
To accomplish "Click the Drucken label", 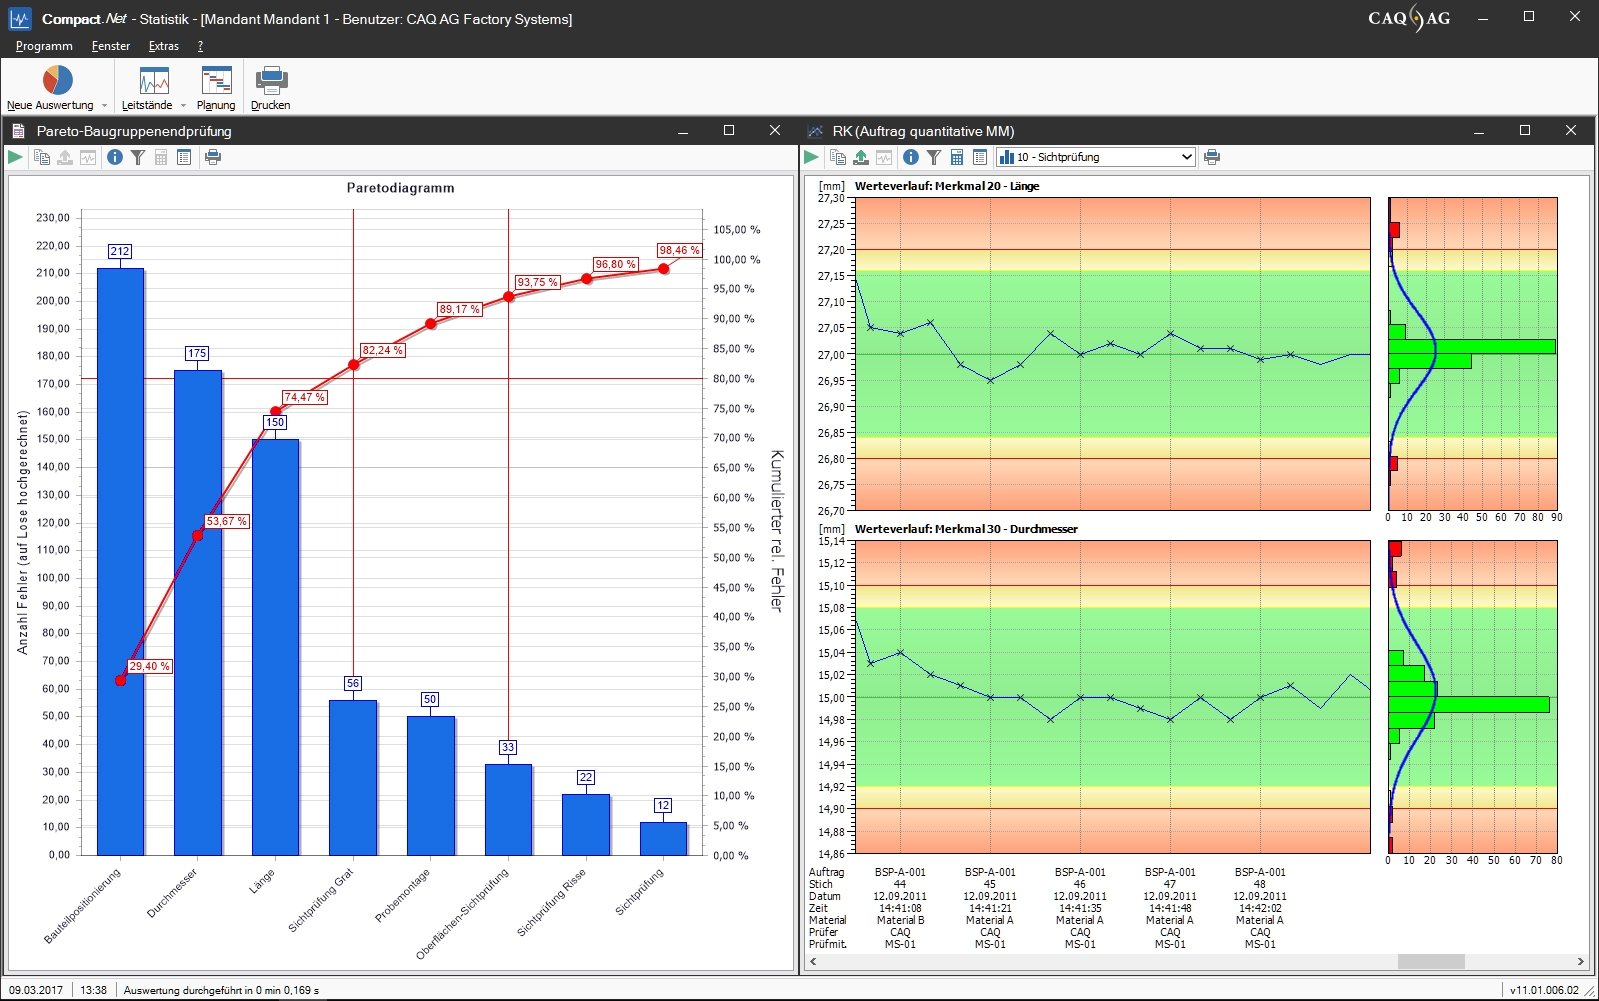I will [271, 105].
